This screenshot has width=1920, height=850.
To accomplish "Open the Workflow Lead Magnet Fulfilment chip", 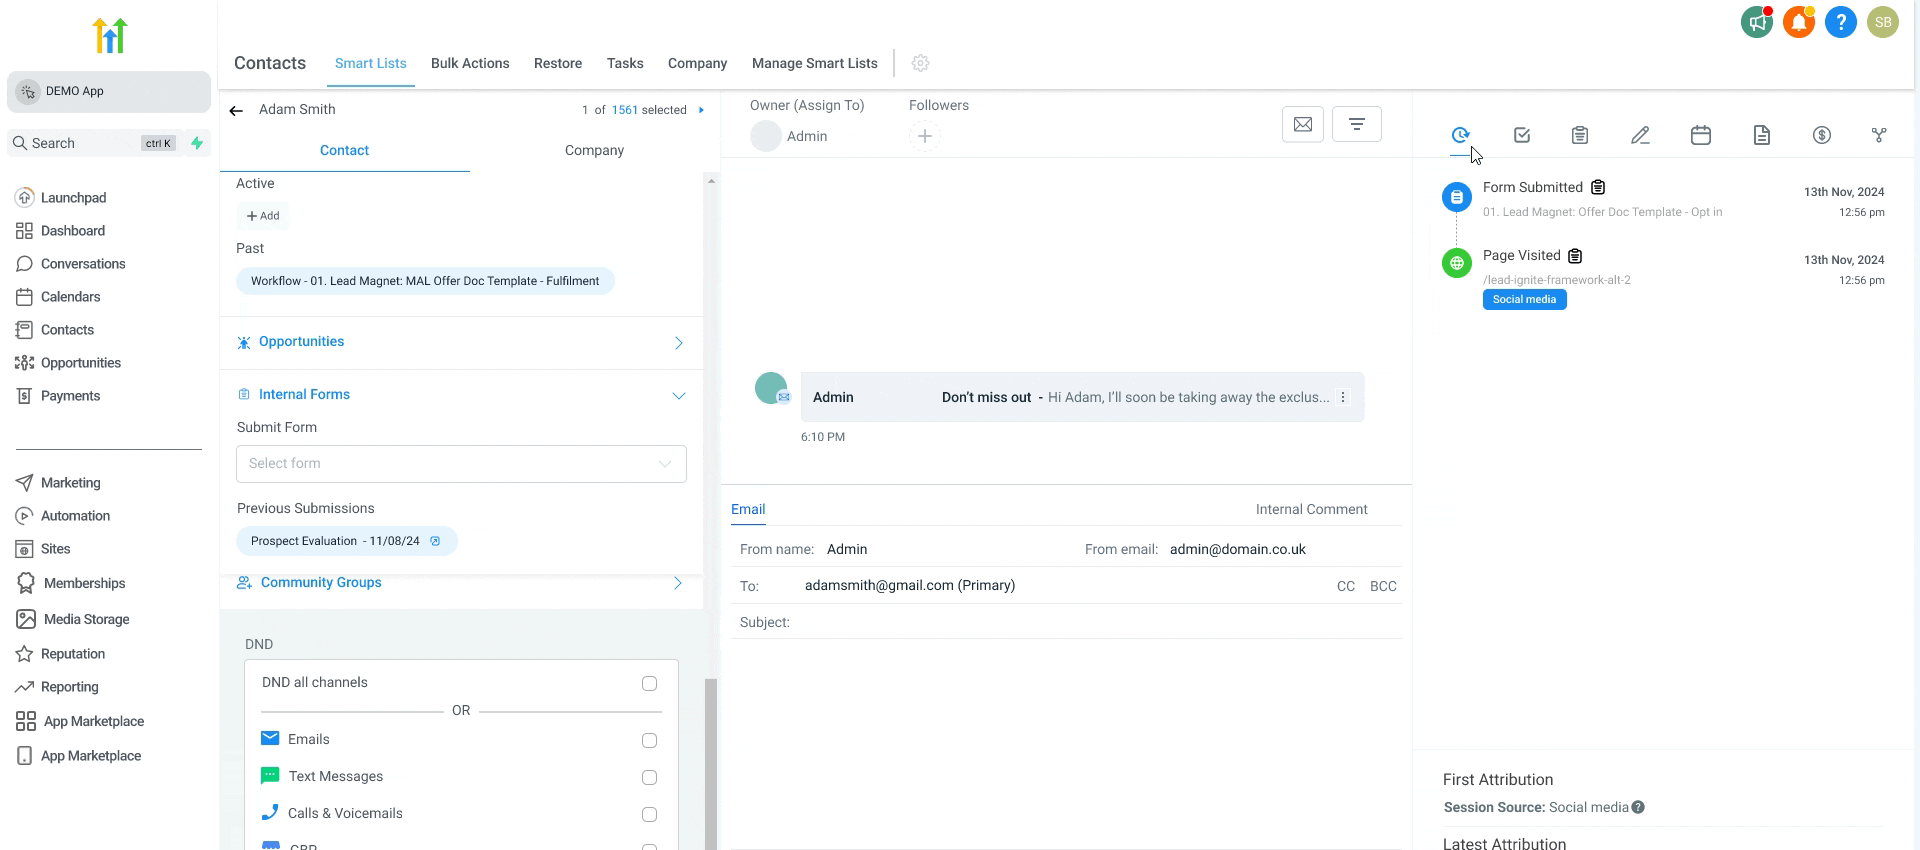I will [x=425, y=281].
